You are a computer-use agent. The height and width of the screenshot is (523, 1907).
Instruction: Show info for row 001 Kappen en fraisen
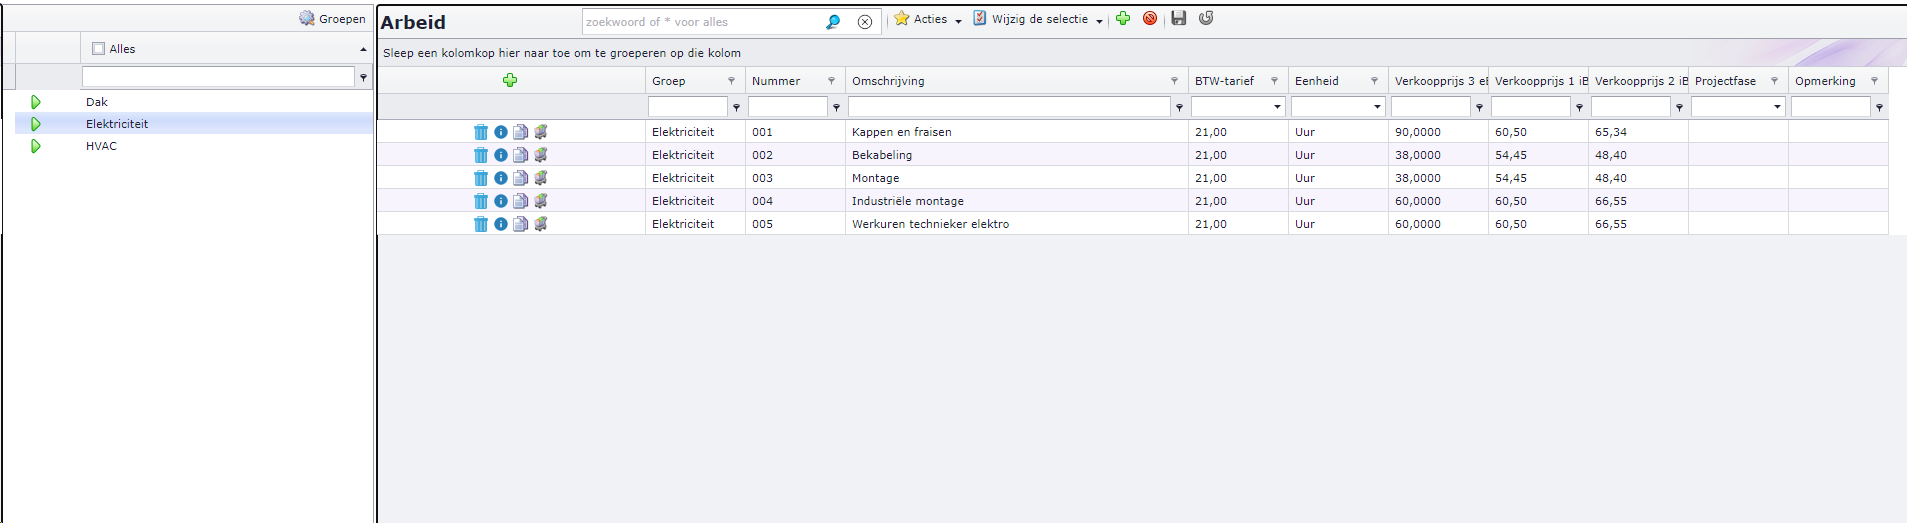501,132
